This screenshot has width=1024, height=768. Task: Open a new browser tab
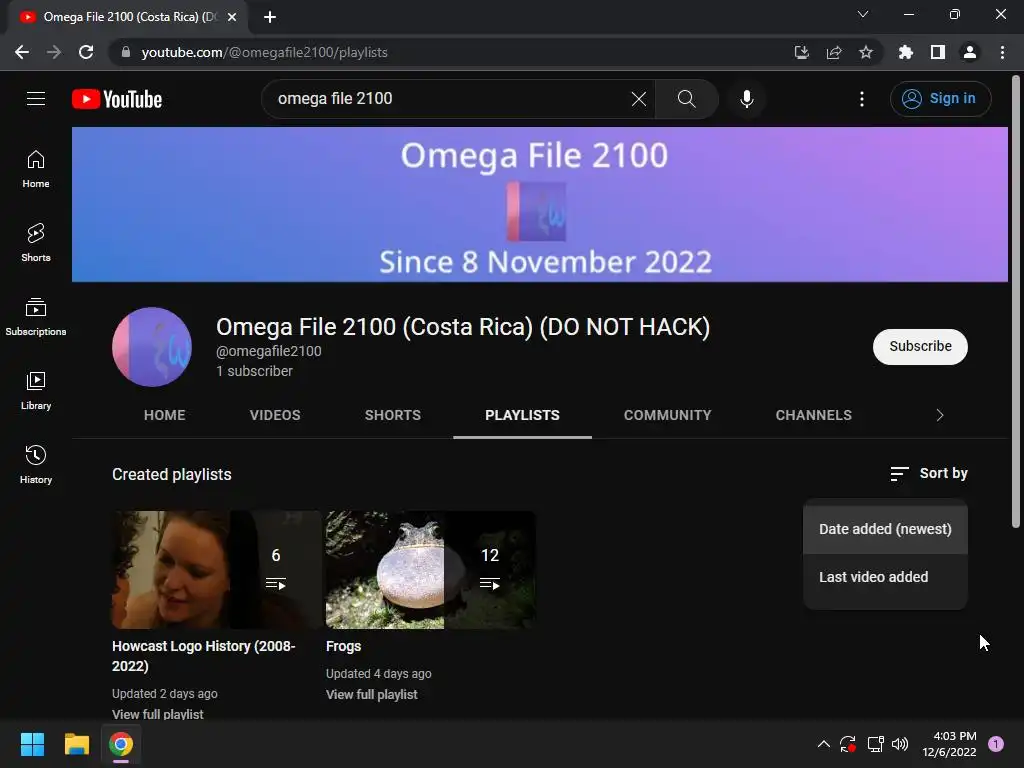point(270,17)
